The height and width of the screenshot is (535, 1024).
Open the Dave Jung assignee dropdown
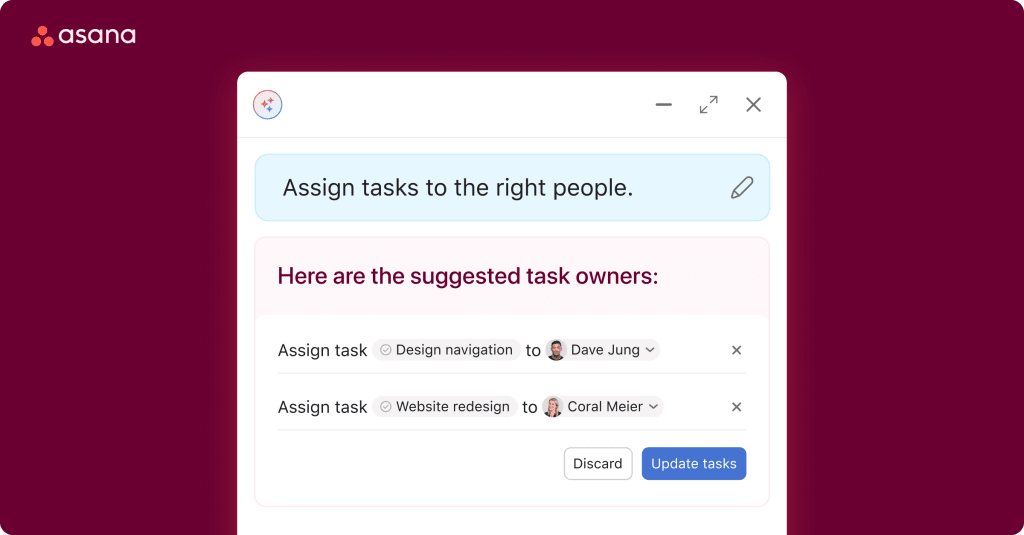tap(650, 350)
